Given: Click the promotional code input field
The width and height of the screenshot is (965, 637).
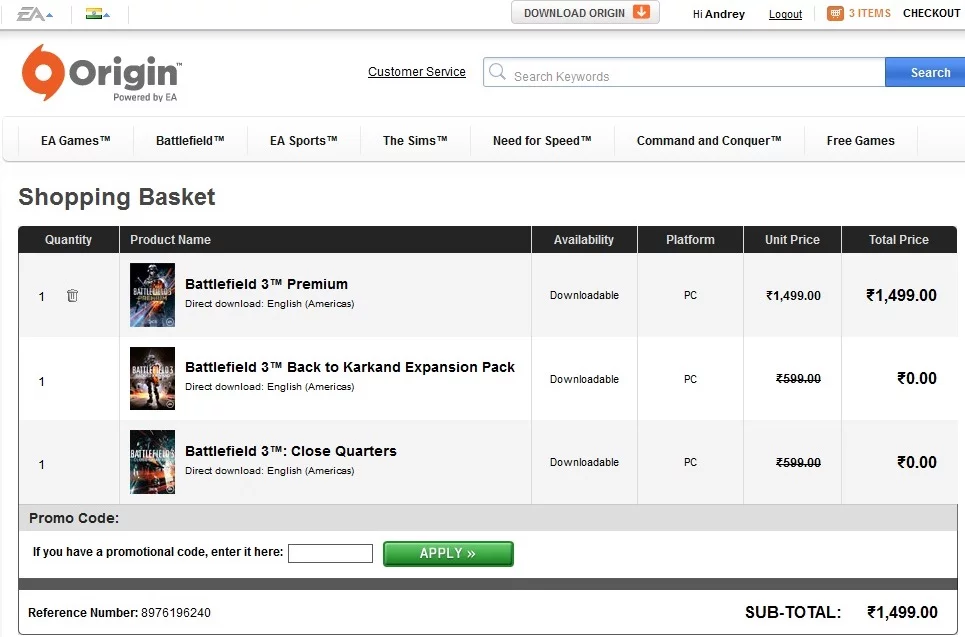Looking at the screenshot, I should click(330, 553).
